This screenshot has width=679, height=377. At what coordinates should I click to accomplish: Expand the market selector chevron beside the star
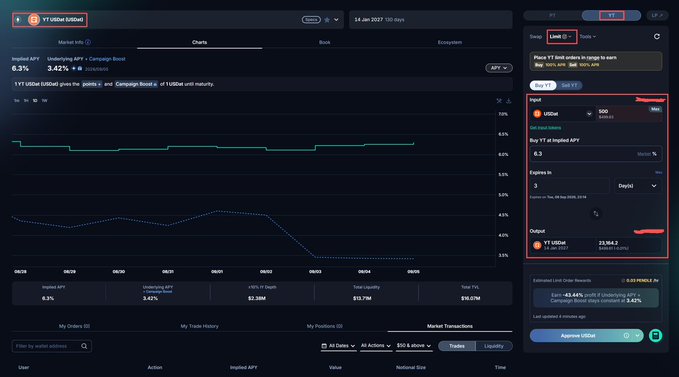pyautogui.click(x=336, y=20)
